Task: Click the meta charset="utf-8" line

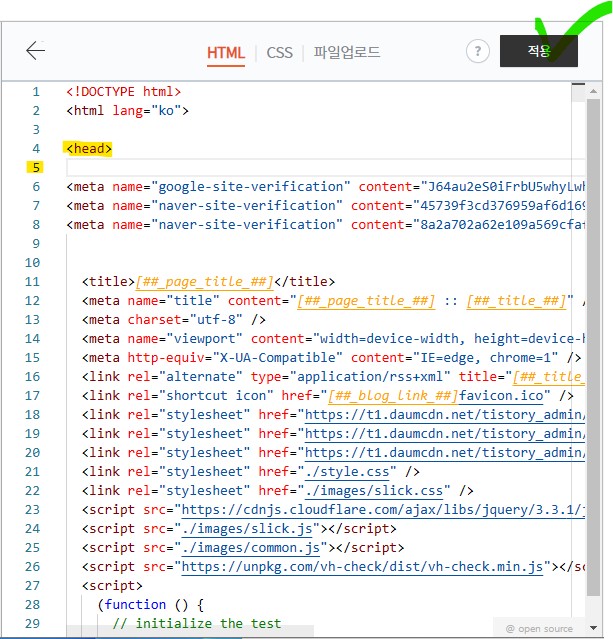Action: point(174,320)
